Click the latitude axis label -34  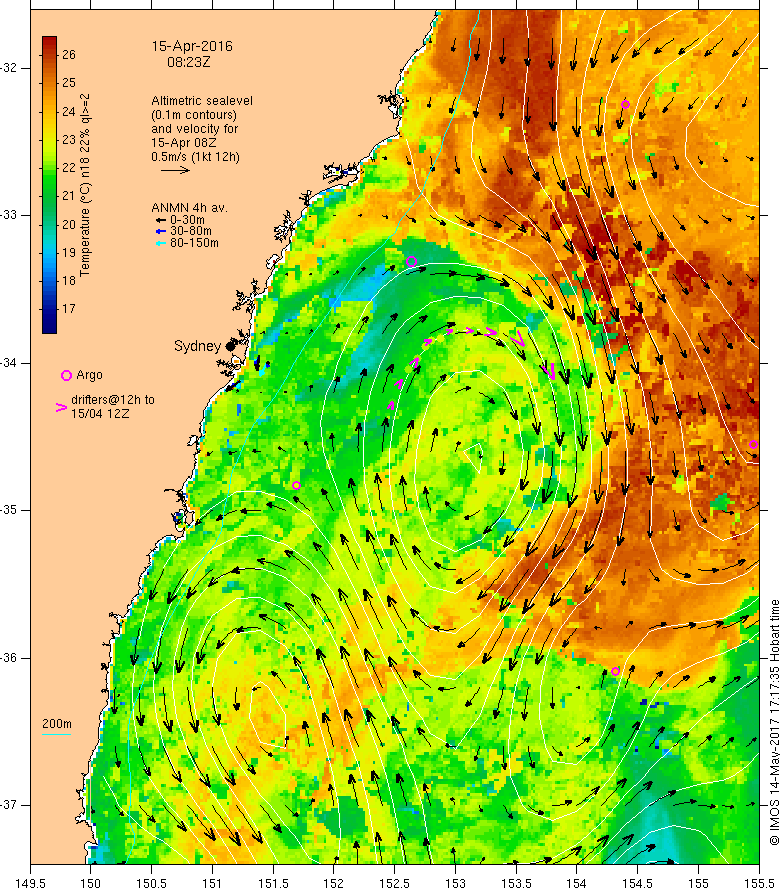(9, 363)
